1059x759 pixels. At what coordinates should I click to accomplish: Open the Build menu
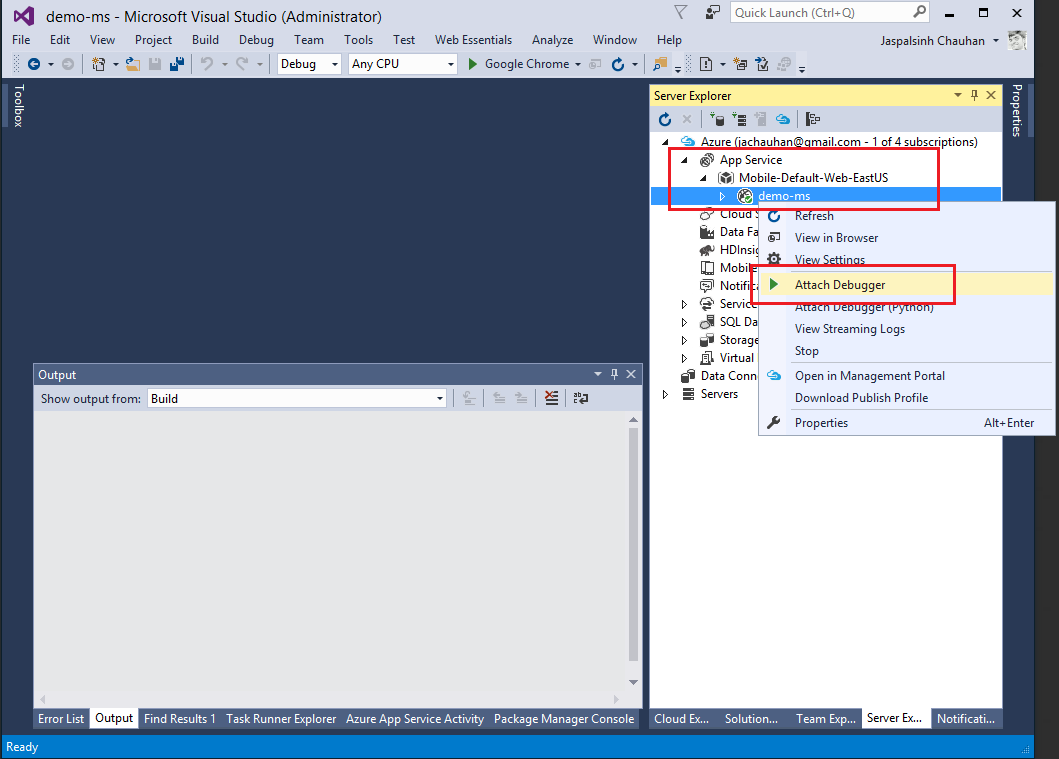[x=205, y=40]
